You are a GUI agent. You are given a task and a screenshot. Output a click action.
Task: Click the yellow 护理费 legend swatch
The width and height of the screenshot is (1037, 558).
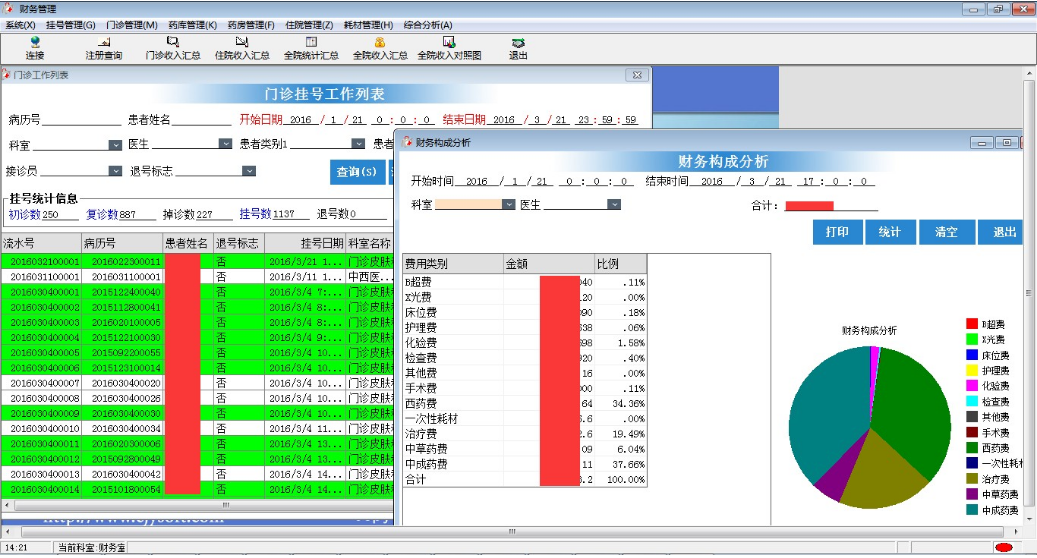tap(972, 370)
